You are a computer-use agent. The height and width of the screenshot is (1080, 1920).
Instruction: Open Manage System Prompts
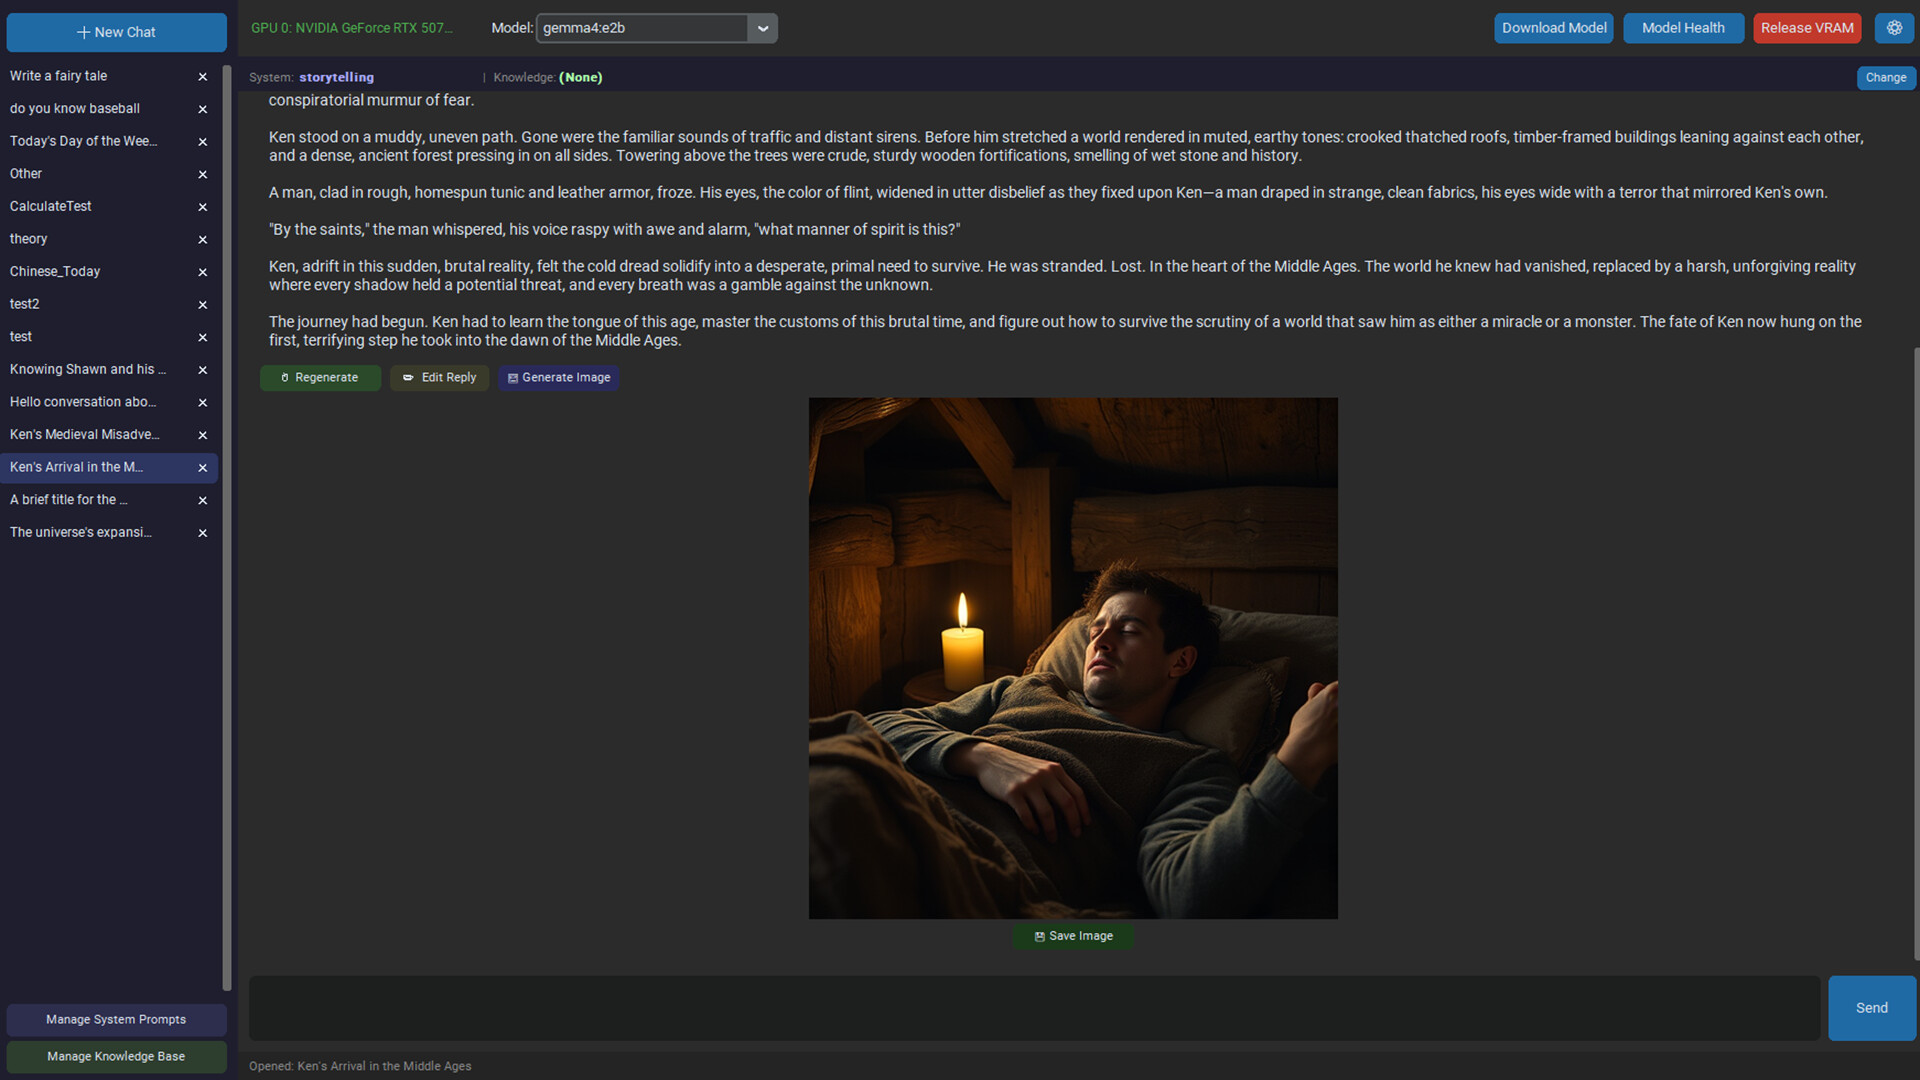116,1020
